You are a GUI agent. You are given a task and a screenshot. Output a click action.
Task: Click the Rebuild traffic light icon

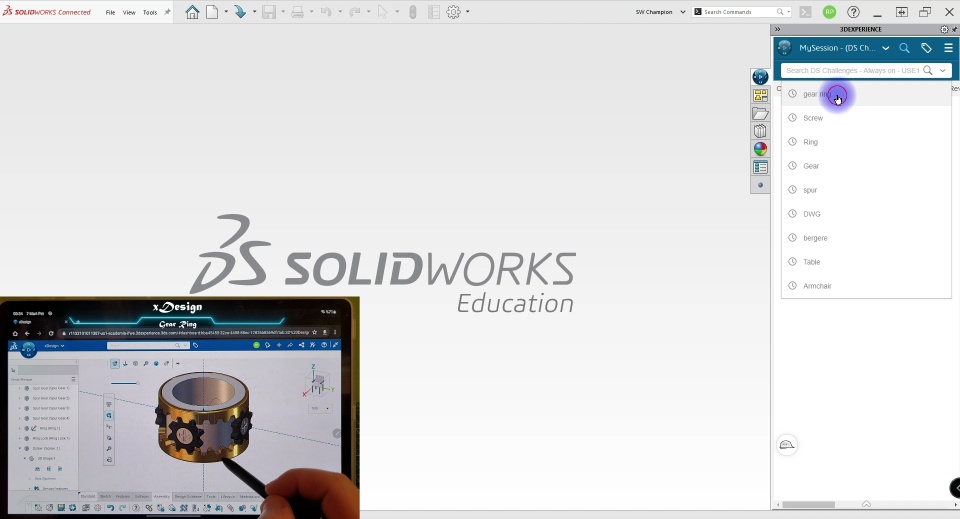tap(413, 12)
